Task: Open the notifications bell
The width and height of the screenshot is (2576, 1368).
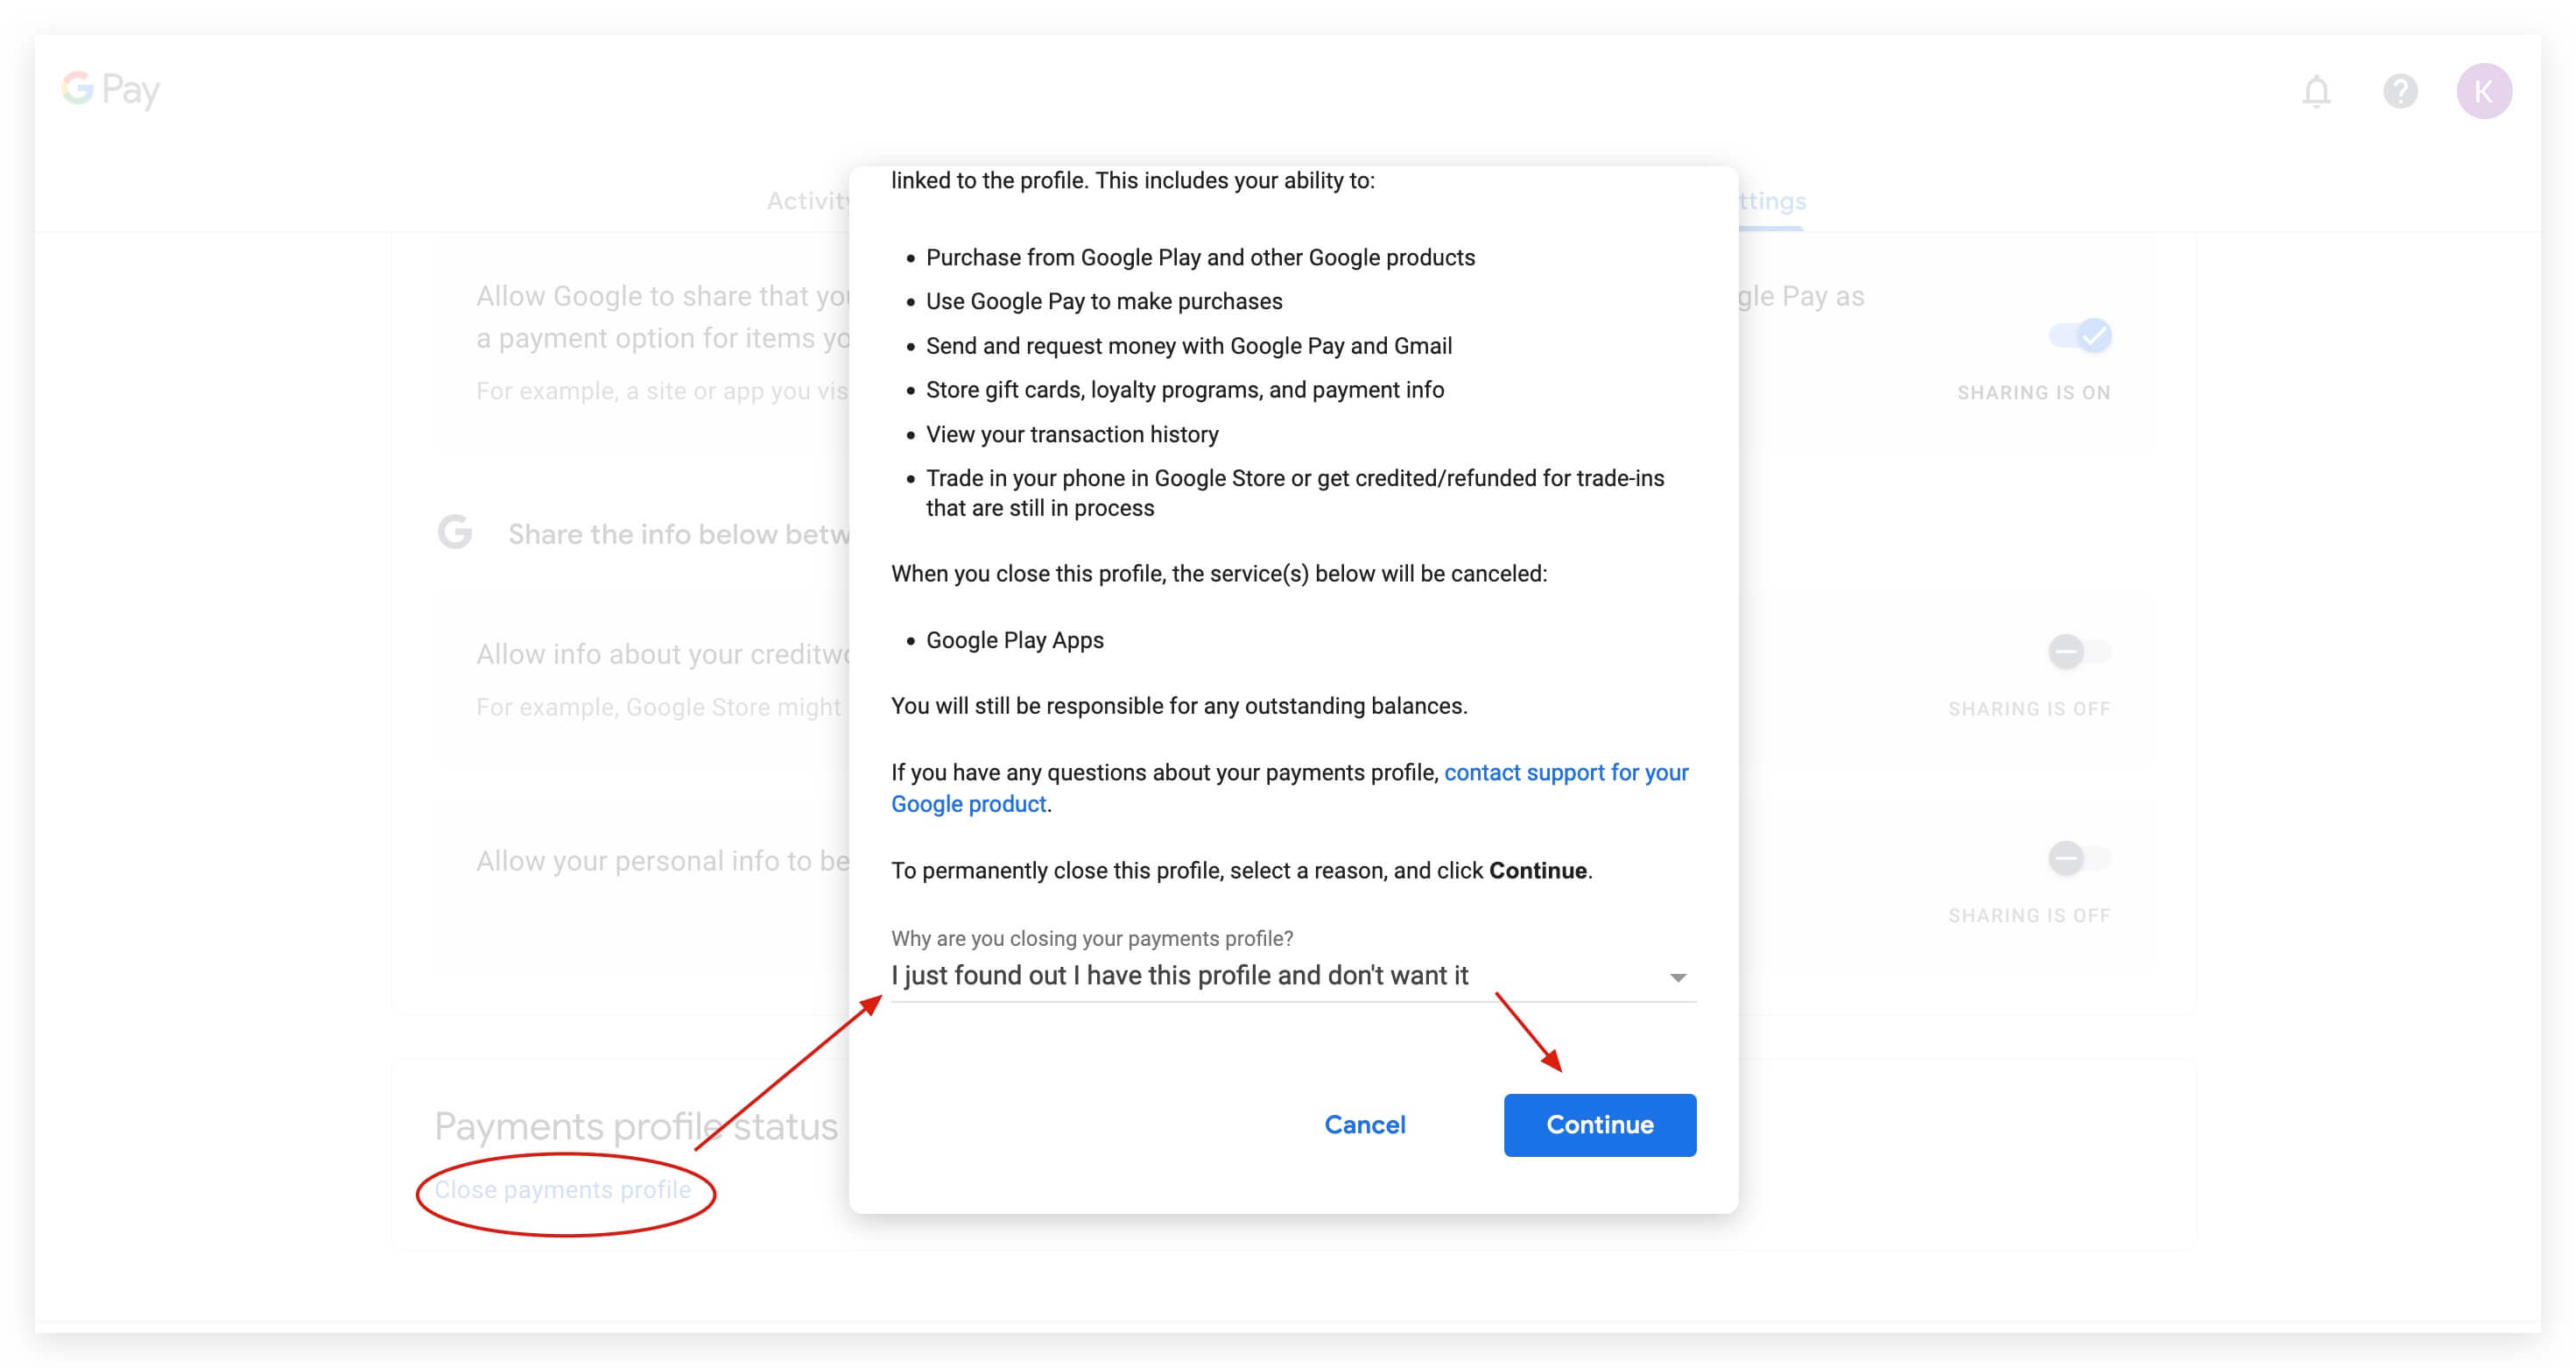Action: (x=2316, y=91)
